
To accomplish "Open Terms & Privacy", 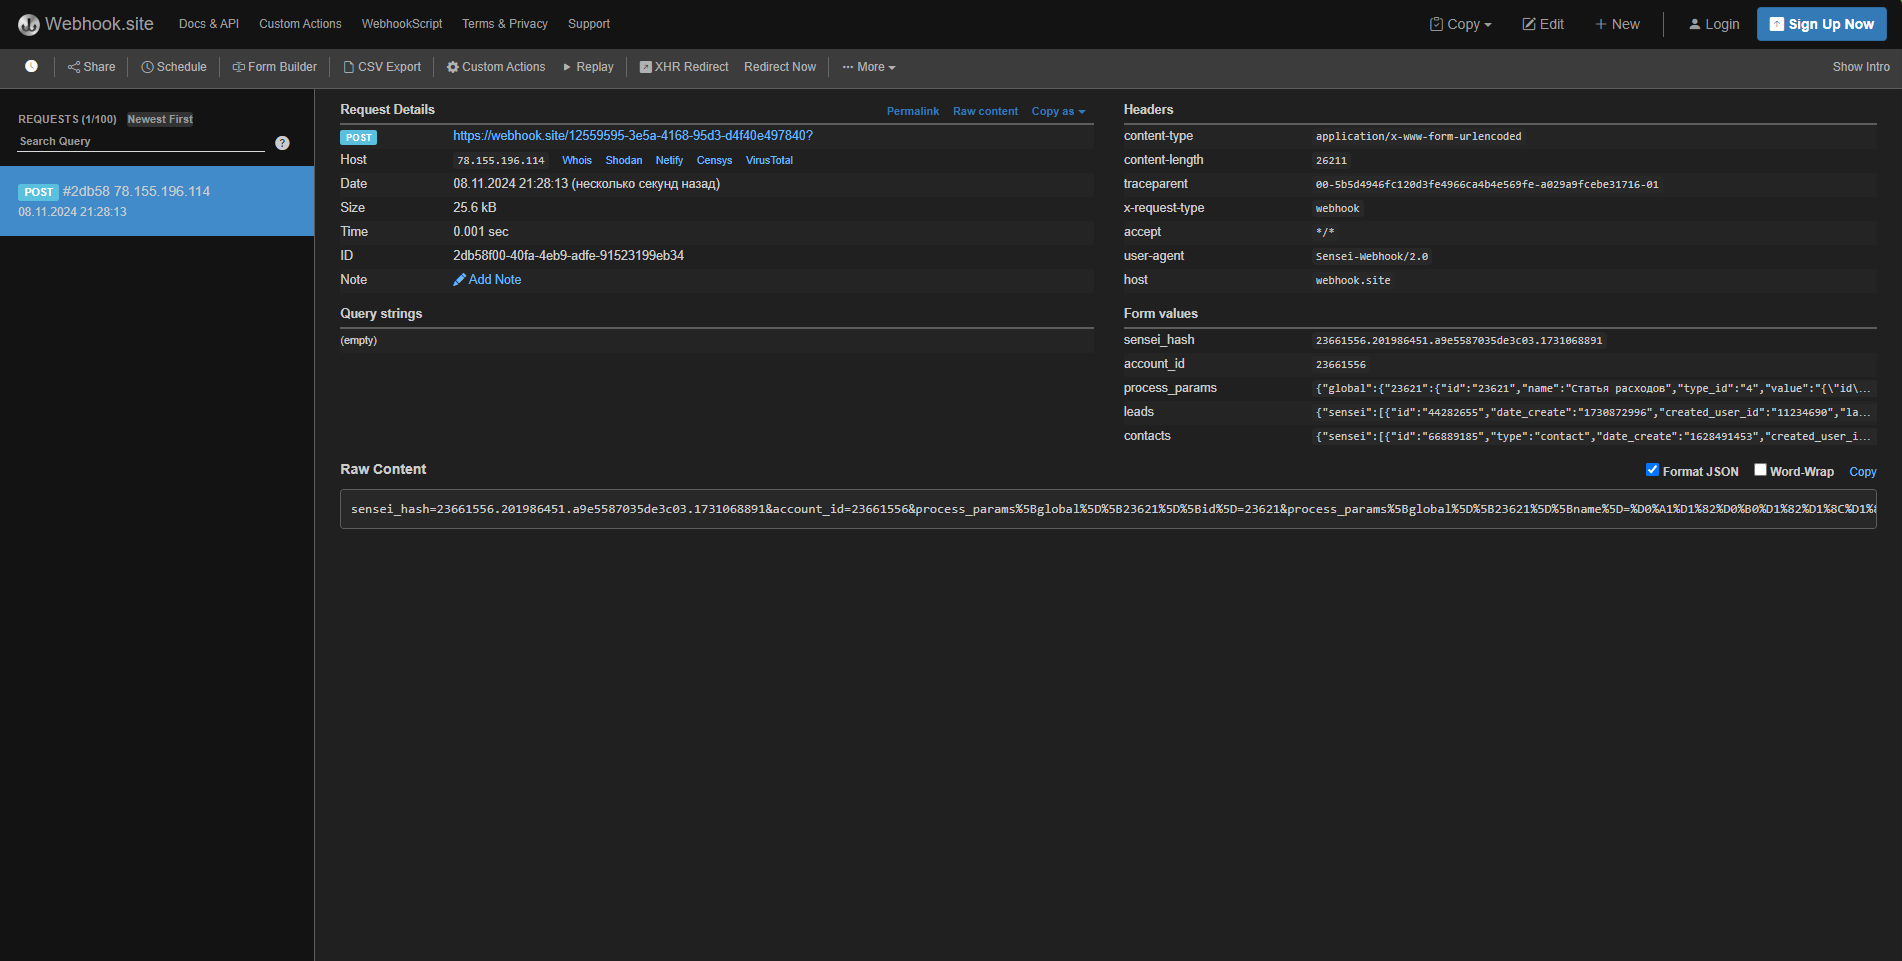I will (x=505, y=24).
